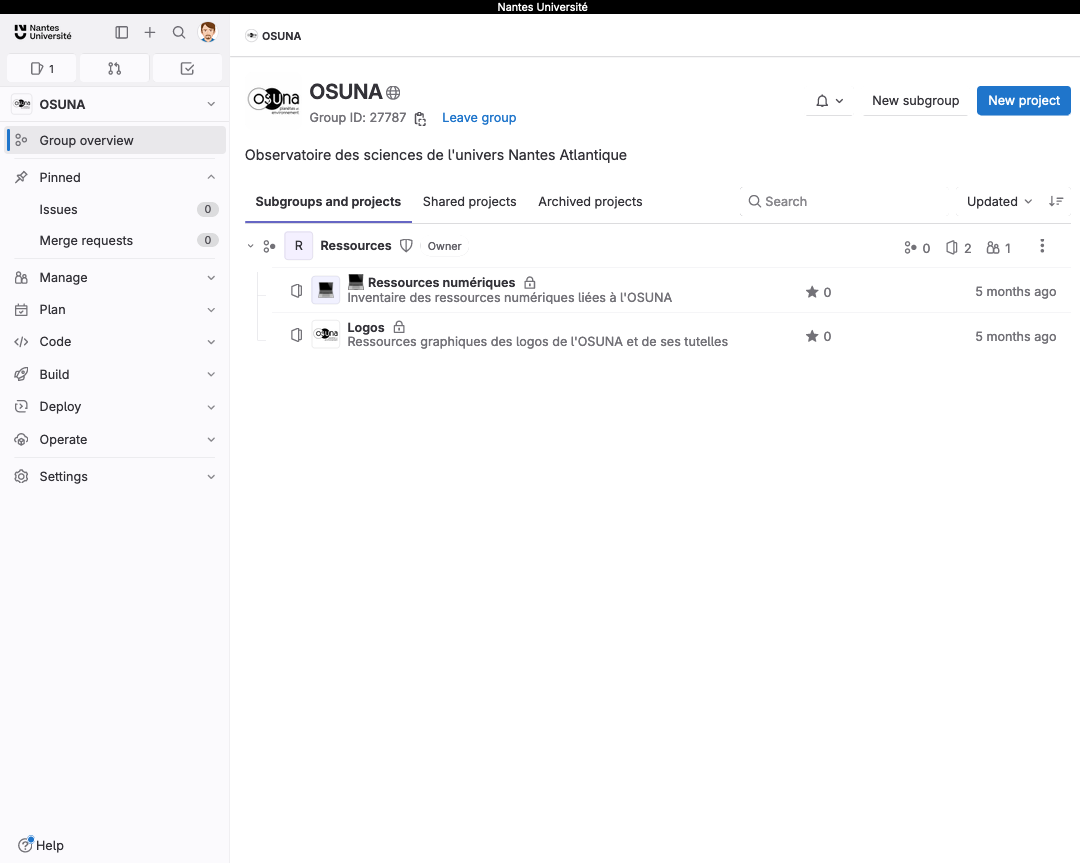Screen dimensions: 1080x863
Task: Expand the Settings menu
Action: pyautogui.click(x=115, y=477)
